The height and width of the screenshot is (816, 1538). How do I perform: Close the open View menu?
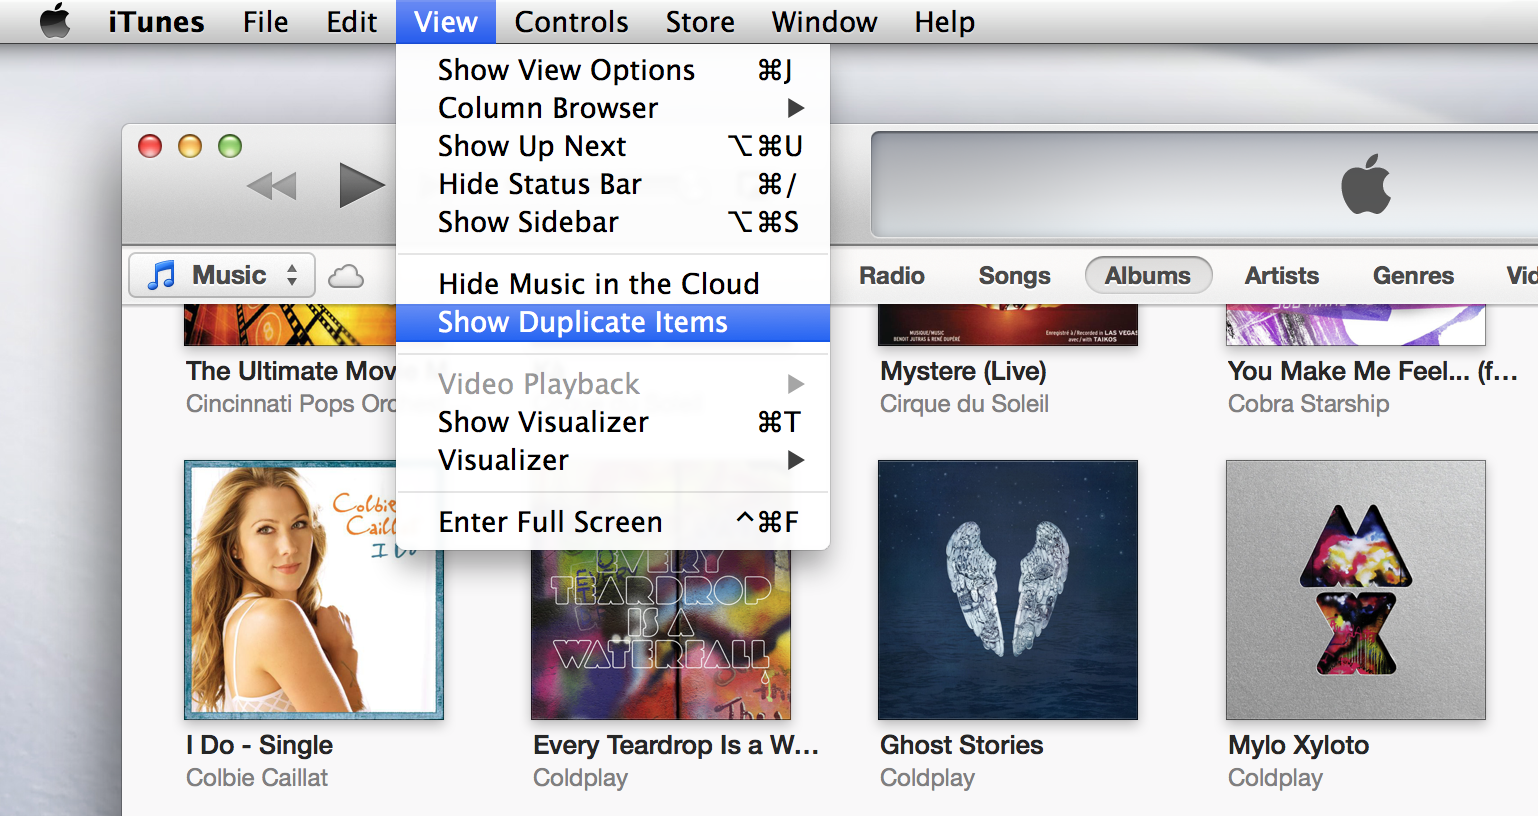click(446, 21)
